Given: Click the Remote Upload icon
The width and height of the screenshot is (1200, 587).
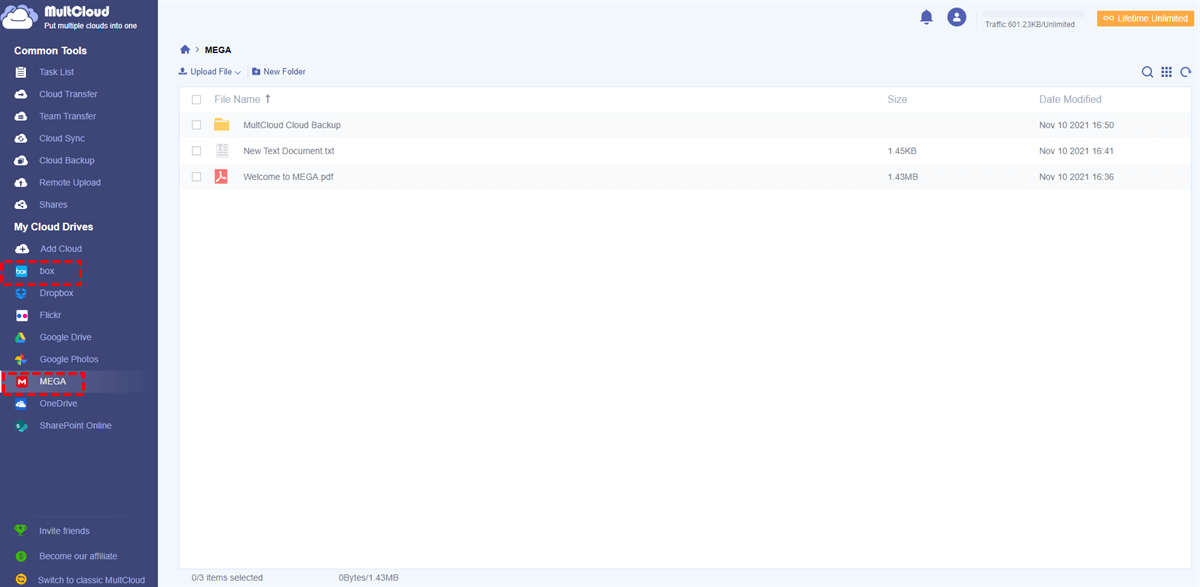Looking at the screenshot, I should click(21, 182).
